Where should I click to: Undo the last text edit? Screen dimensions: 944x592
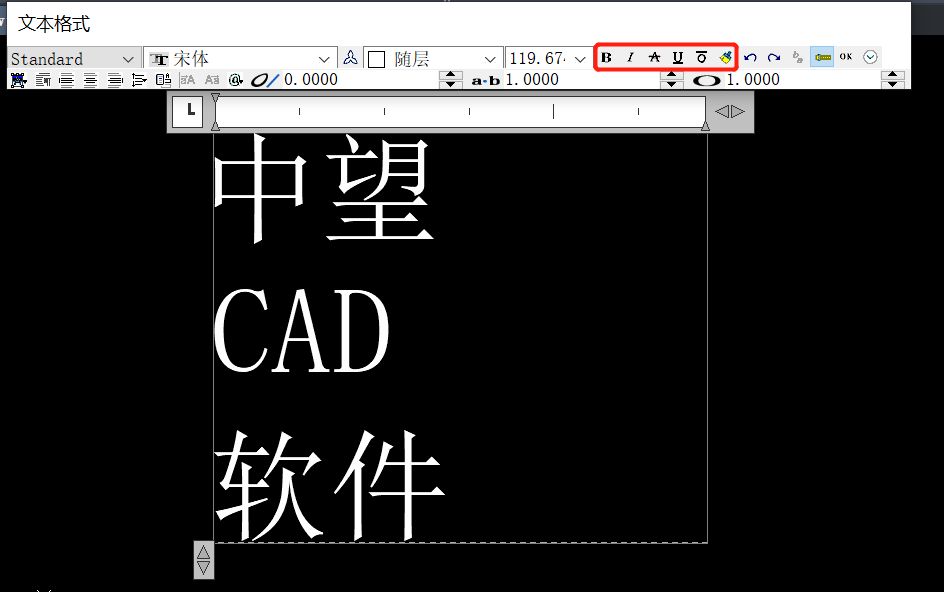pyautogui.click(x=750, y=58)
